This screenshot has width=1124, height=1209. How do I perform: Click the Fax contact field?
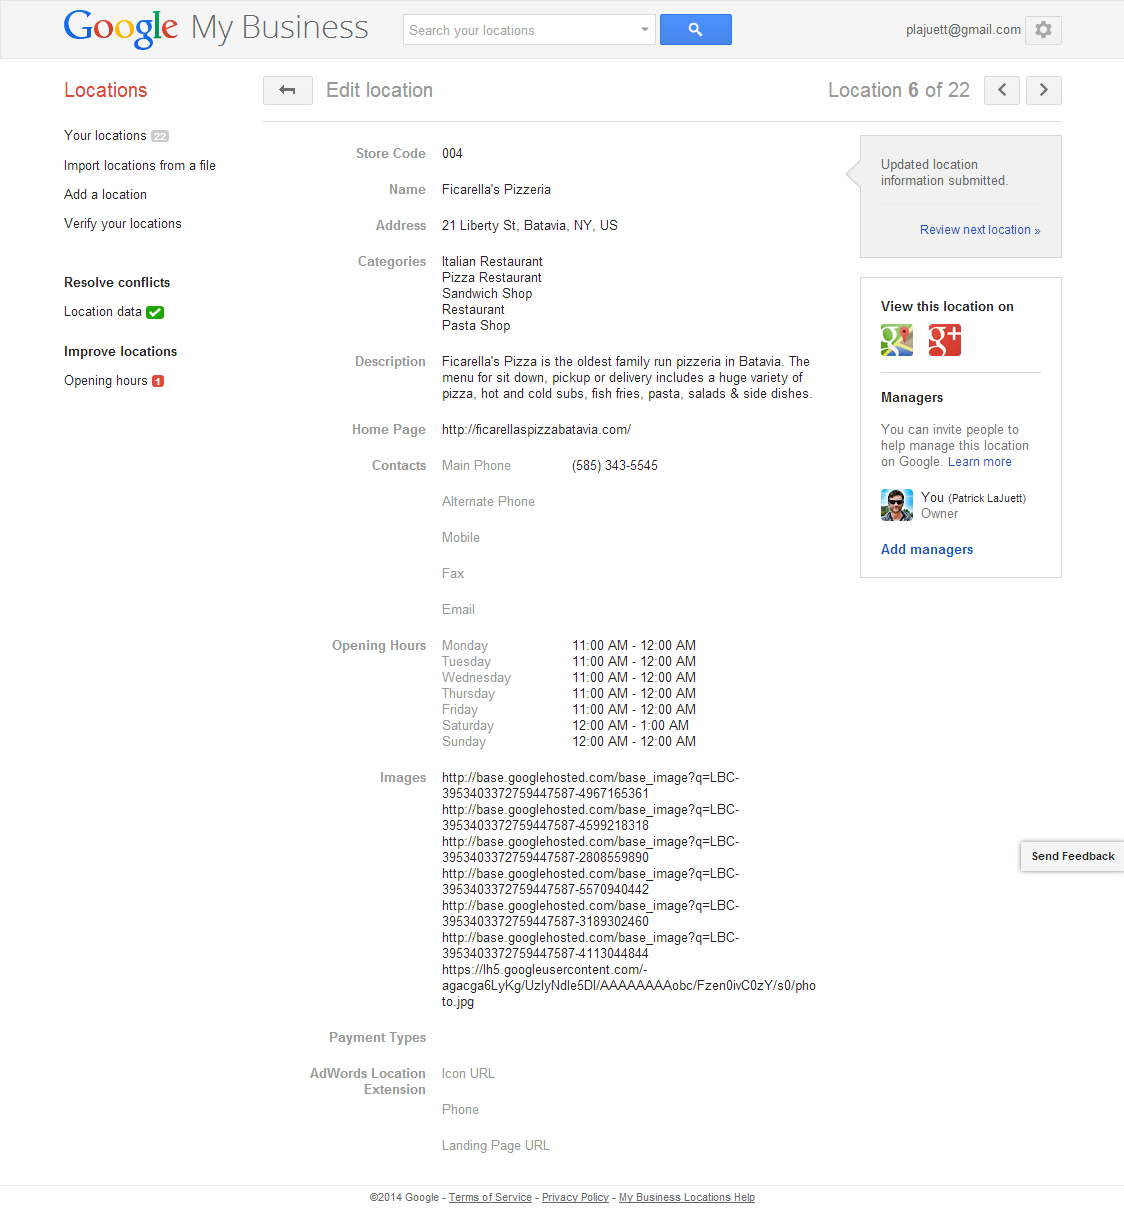[453, 573]
